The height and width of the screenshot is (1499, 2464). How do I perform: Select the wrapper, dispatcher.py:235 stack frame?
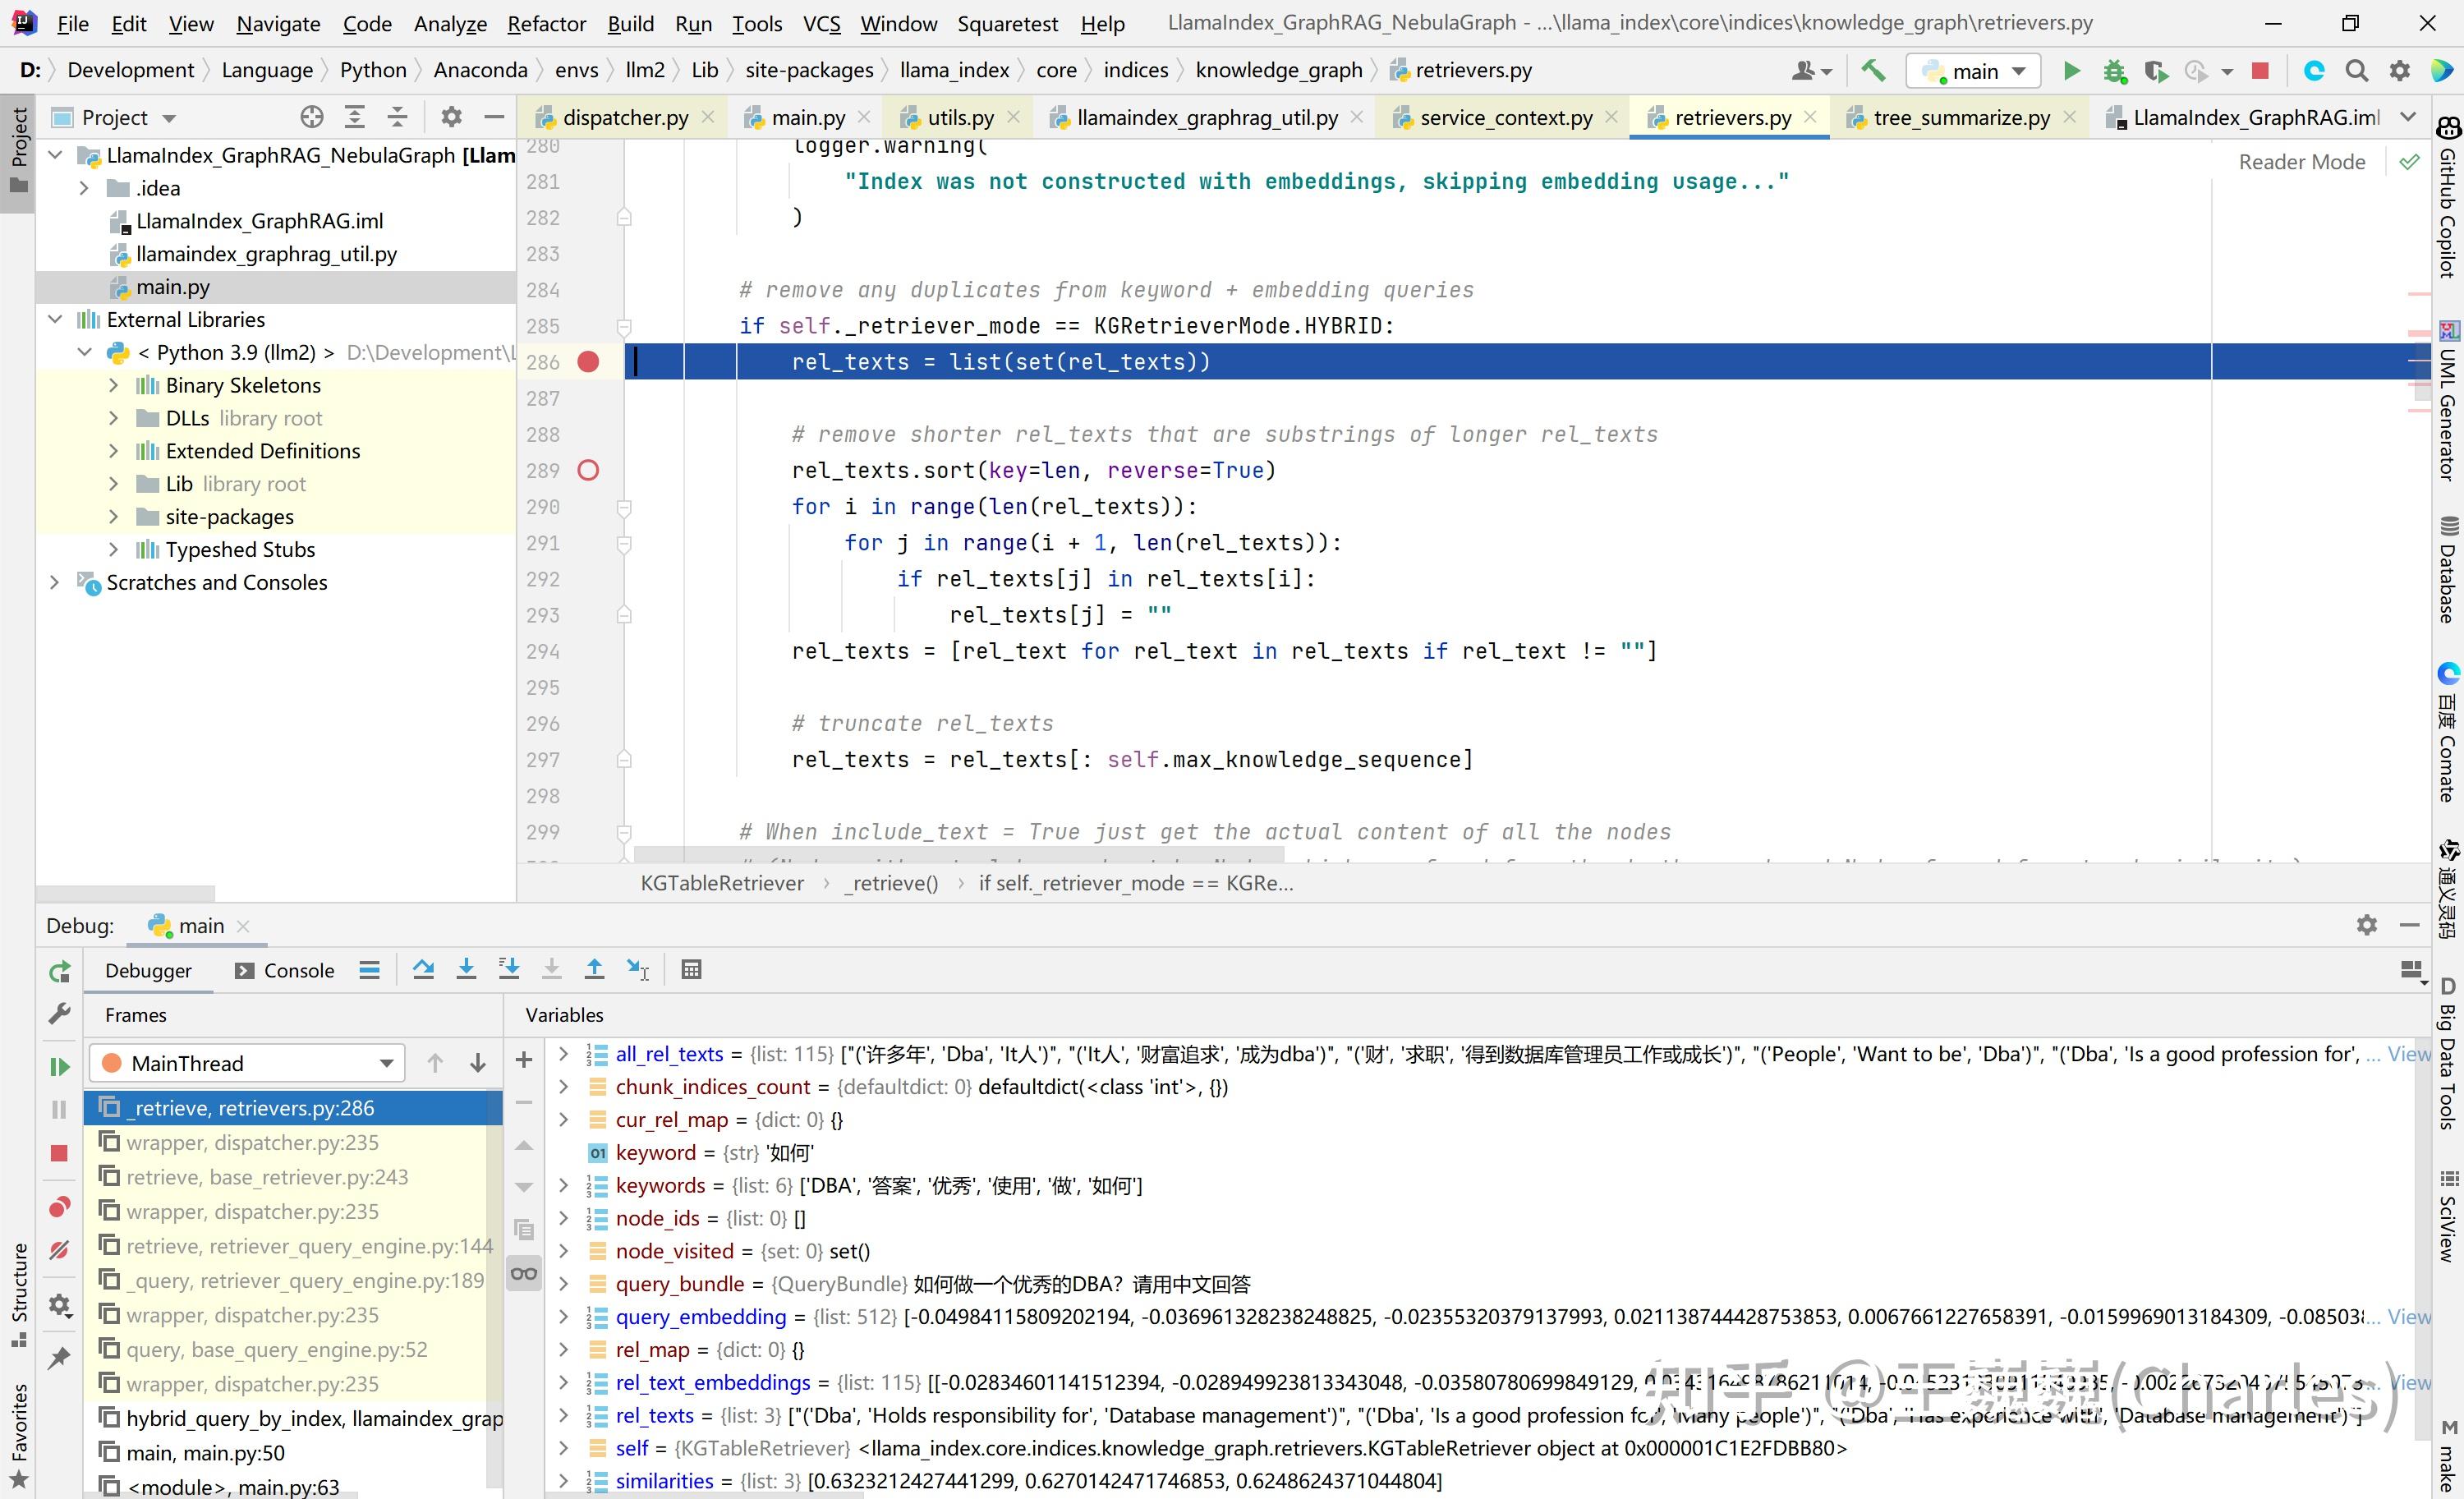point(252,1142)
